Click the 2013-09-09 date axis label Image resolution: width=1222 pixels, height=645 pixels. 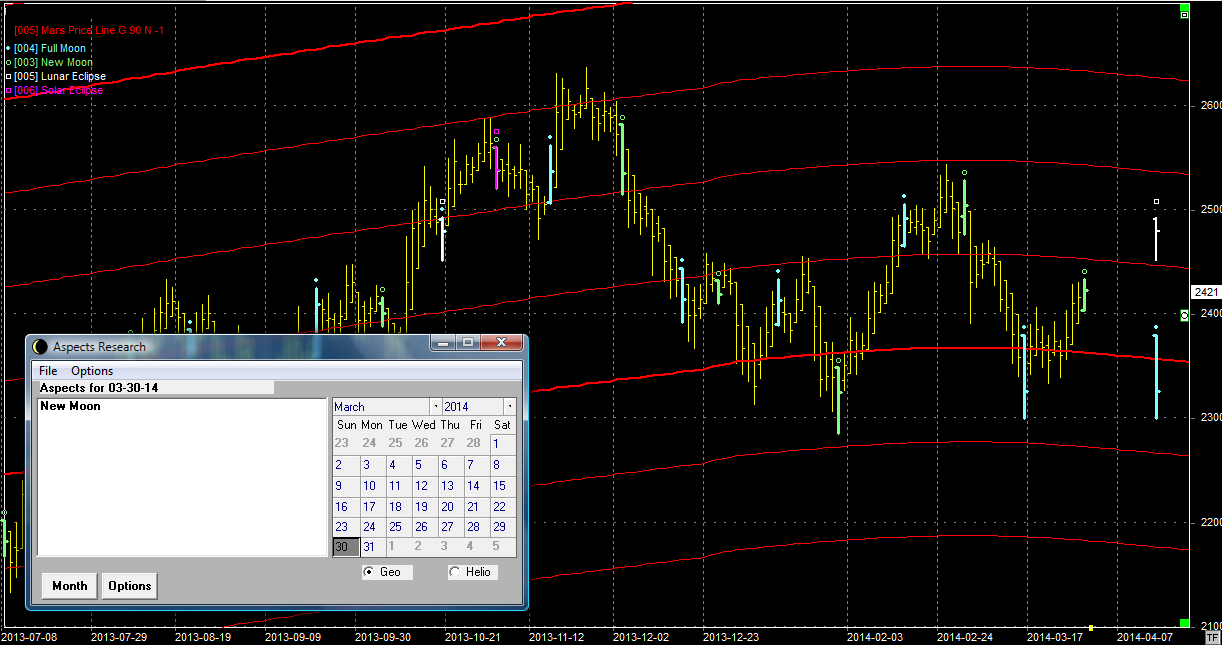pos(293,636)
